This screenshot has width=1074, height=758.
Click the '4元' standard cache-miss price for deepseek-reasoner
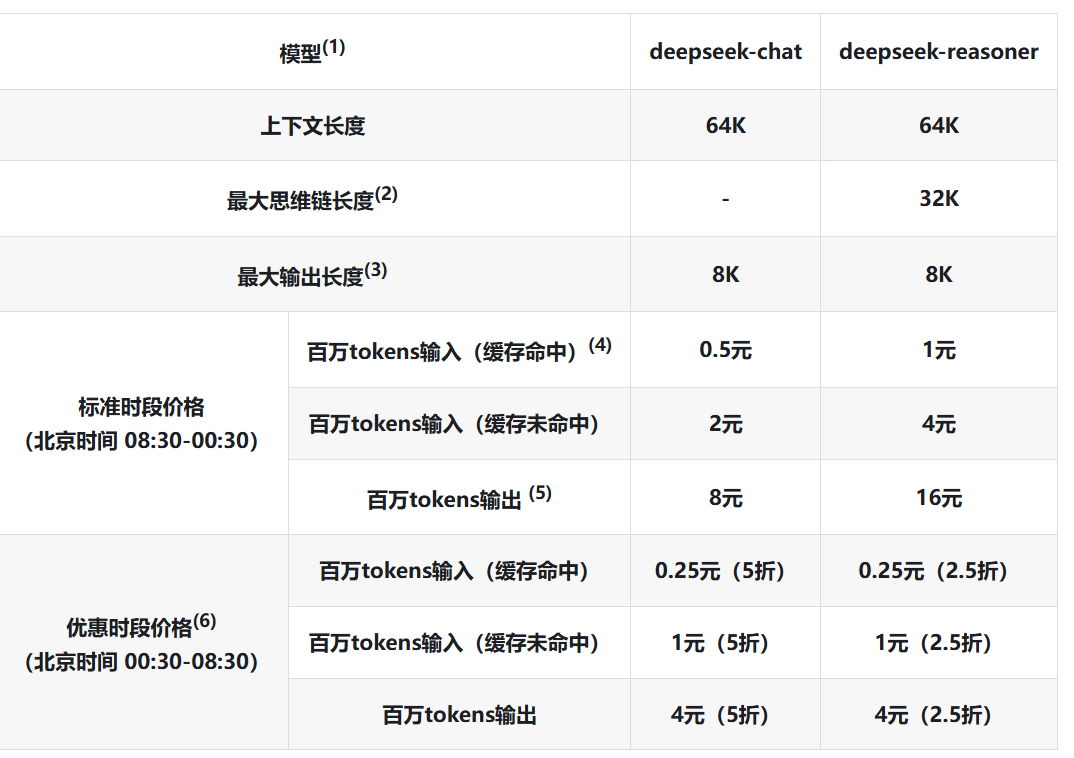938,424
